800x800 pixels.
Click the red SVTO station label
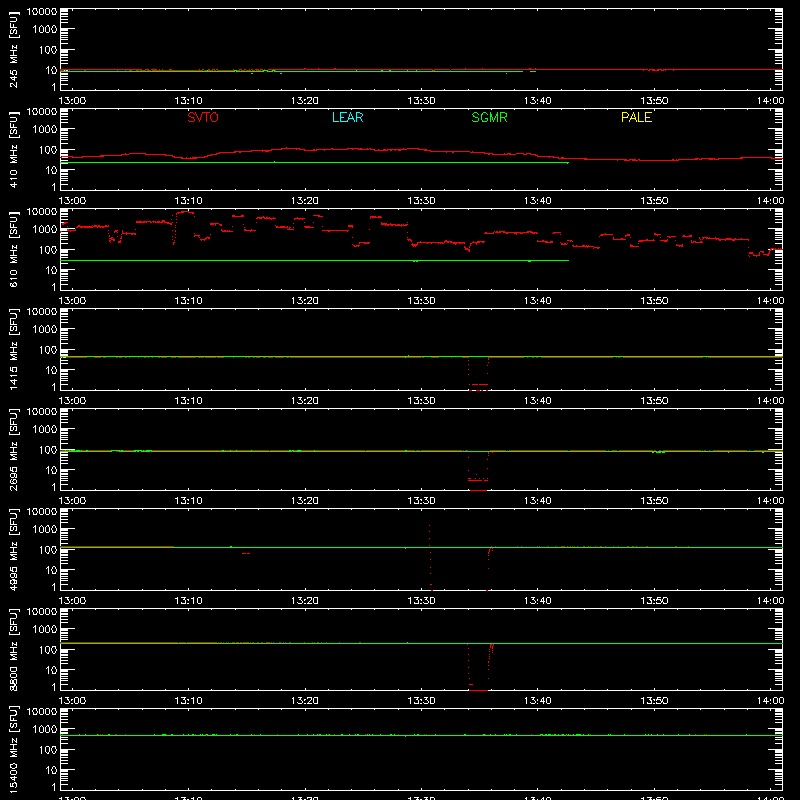coord(203,117)
